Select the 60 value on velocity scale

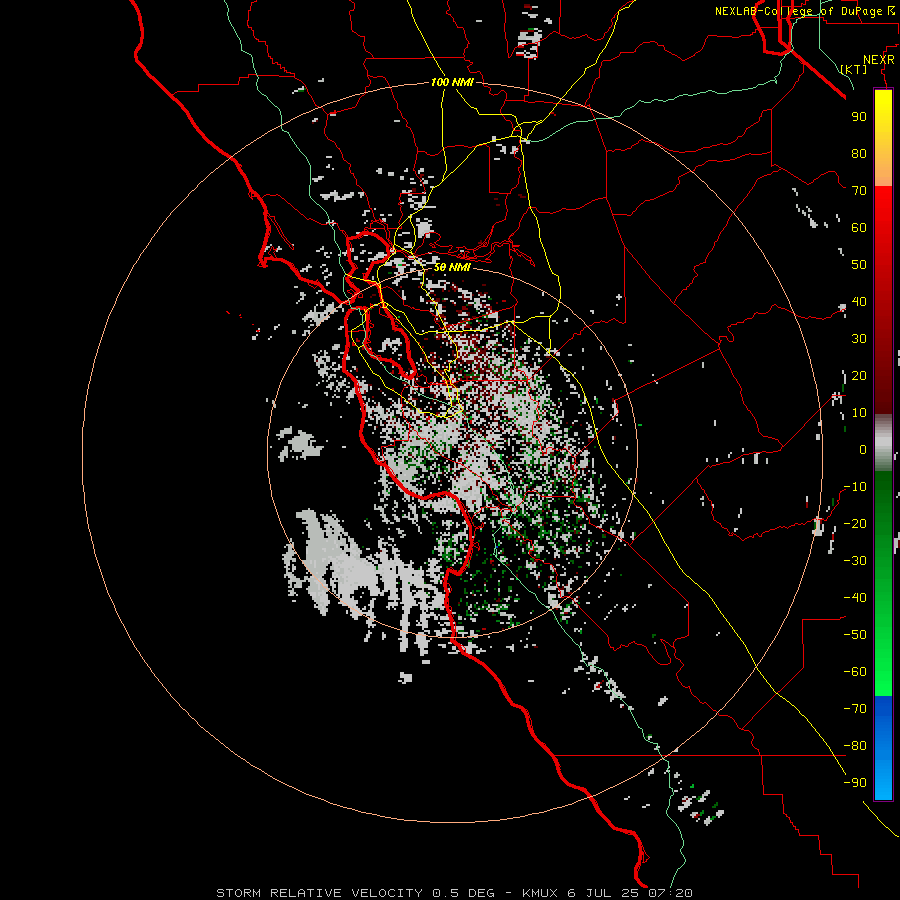tap(859, 228)
